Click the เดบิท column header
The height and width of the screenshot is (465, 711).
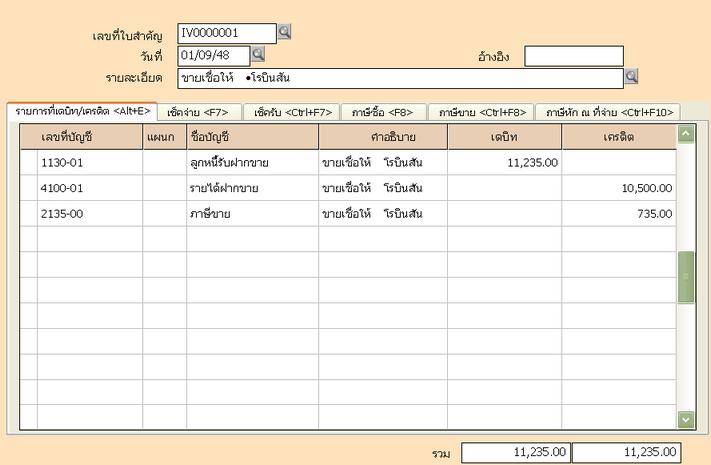(504, 136)
